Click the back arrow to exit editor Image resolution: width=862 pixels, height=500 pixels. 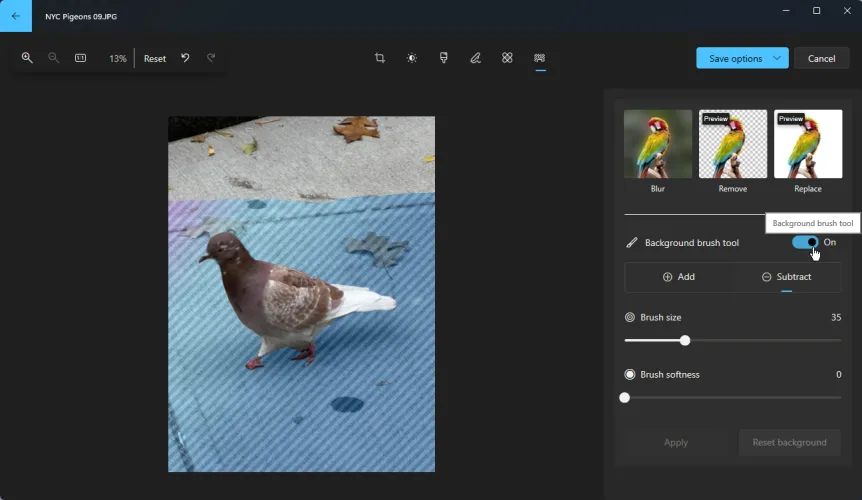pyautogui.click(x=15, y=16)
